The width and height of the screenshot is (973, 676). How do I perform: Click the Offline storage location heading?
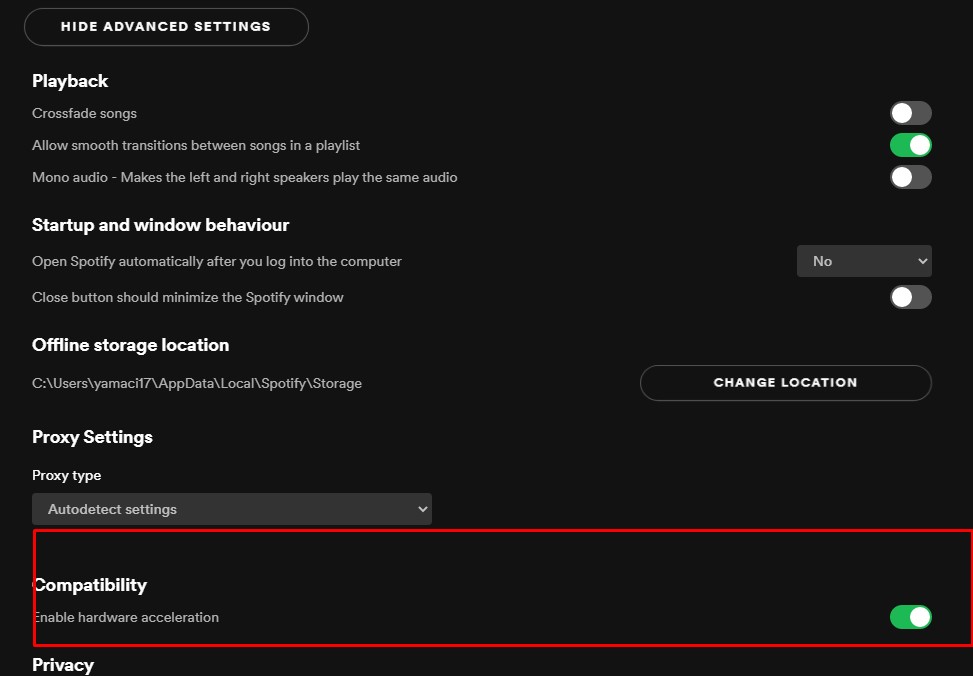[x=131, y=345]
